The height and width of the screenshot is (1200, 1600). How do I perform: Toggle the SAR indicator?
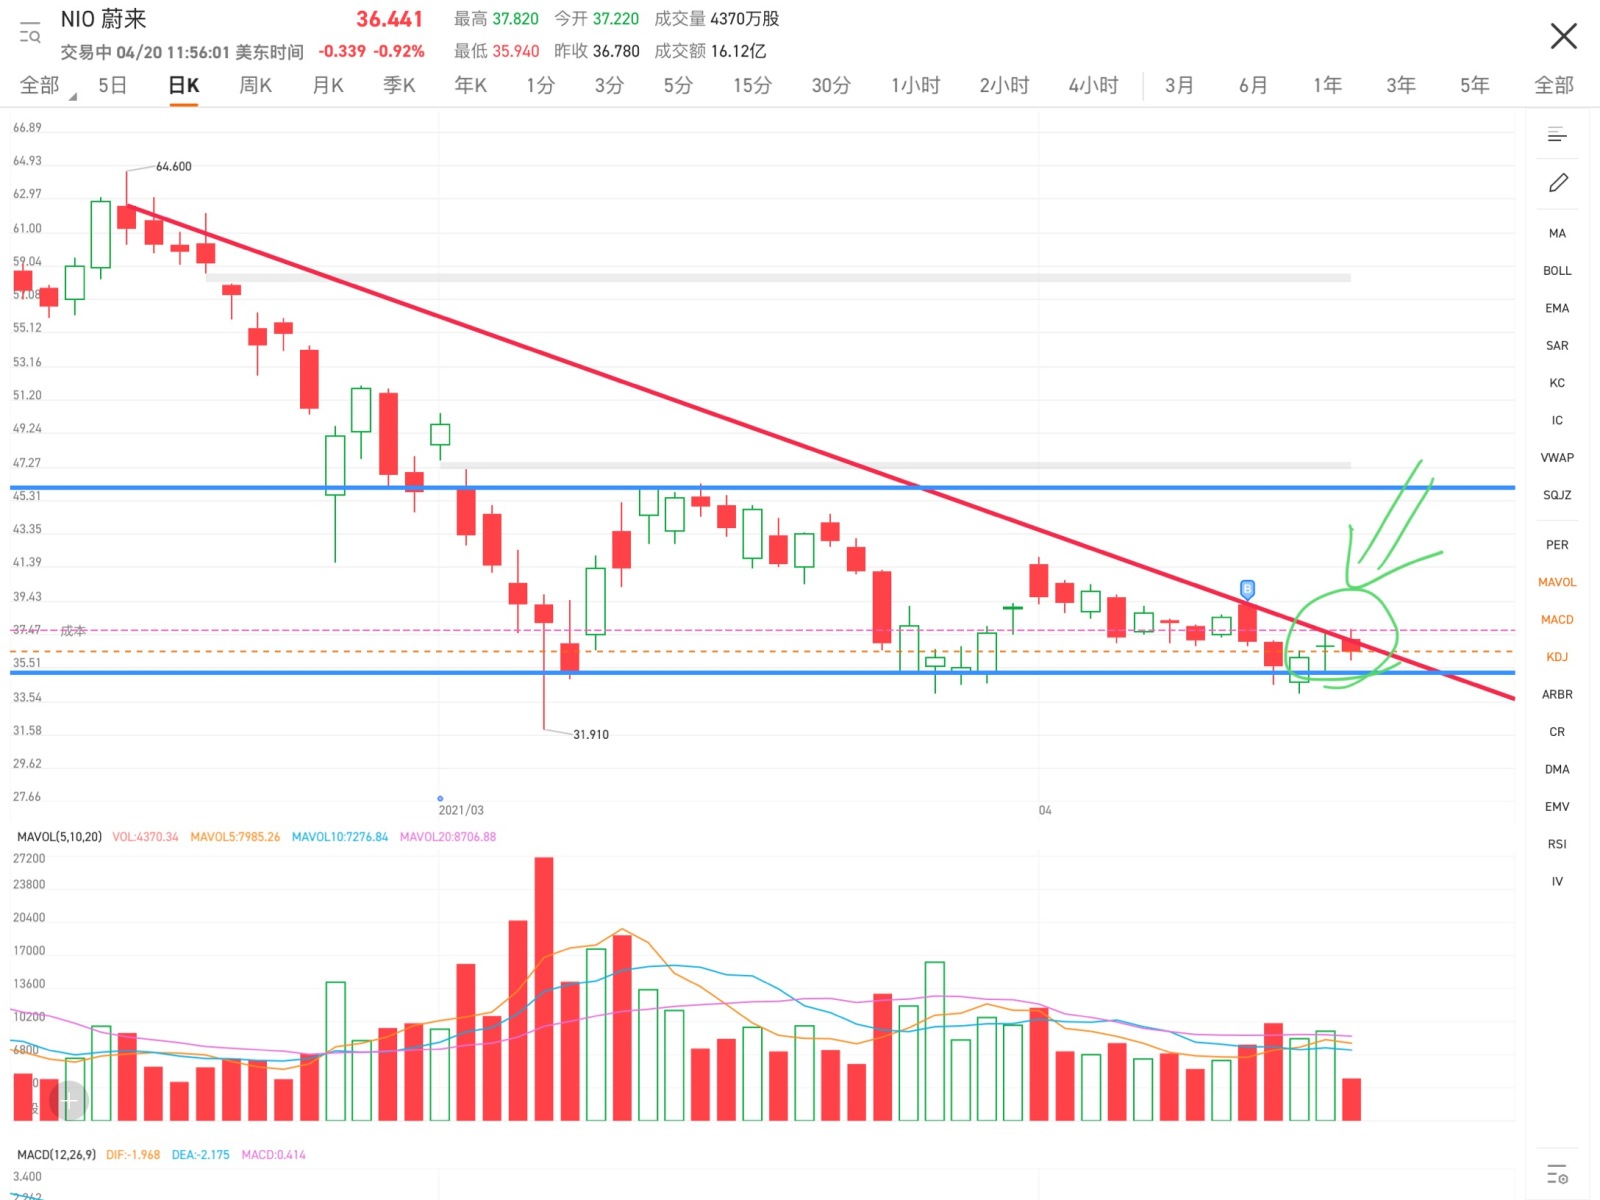pos(1557,346)
